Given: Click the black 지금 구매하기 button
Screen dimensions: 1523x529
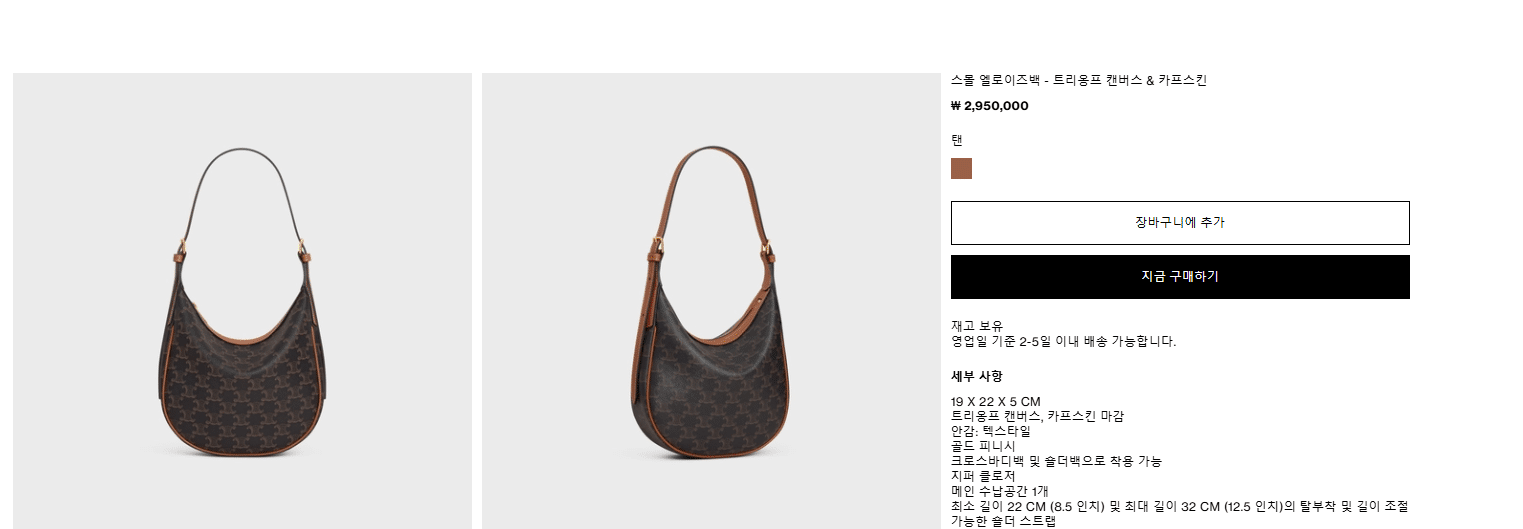Looking at the screenshot, I should [1180, 277].
